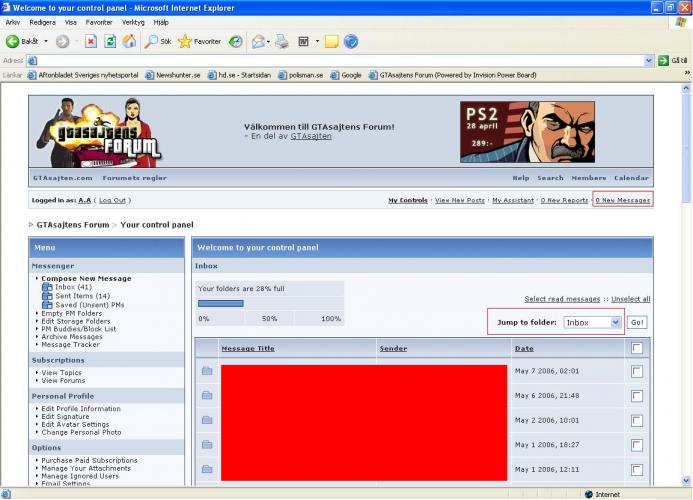Open the Favoriter star toolbar button
The height and width of the screenshot is (500, 693).
pos(200,42)
